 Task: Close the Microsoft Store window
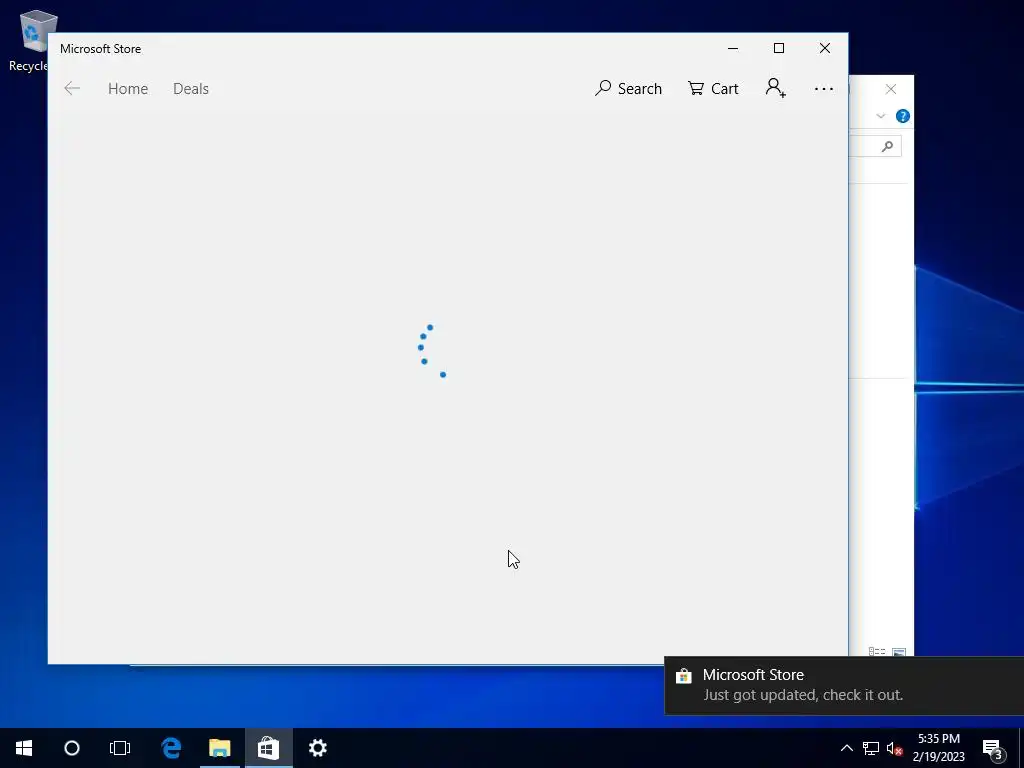pos(825,48)
